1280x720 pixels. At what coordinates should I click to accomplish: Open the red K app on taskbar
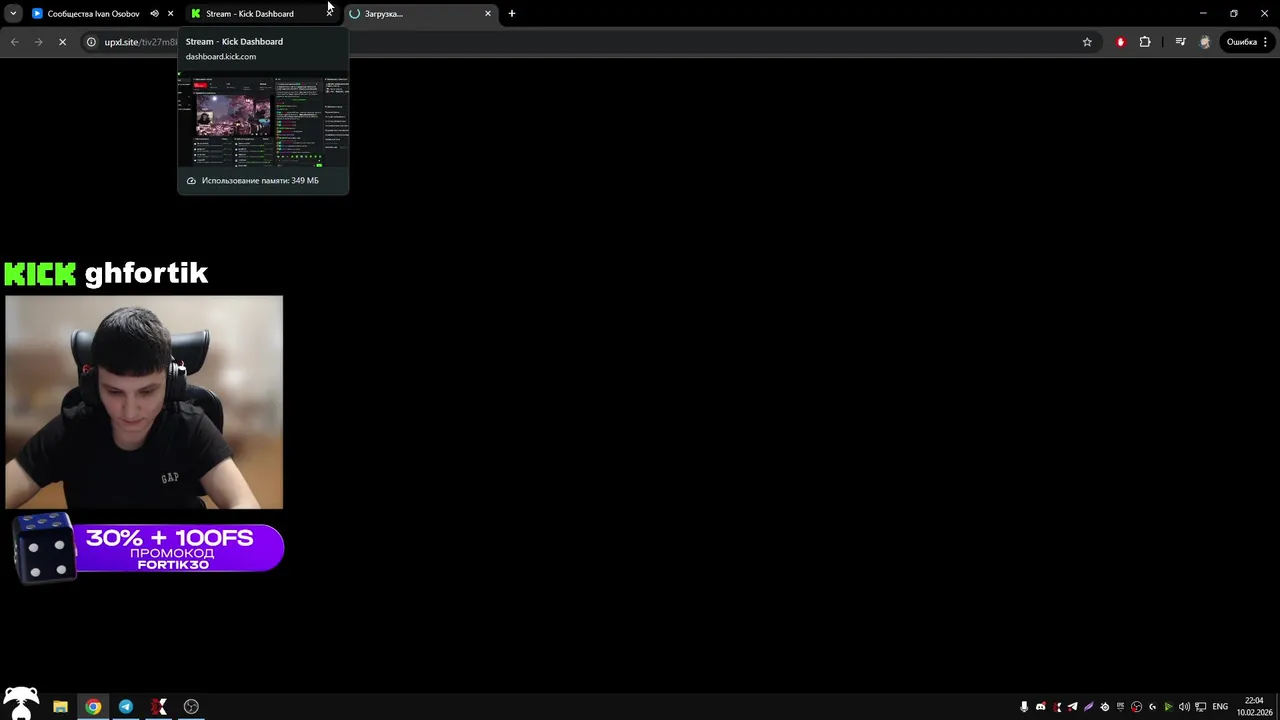point(159,707)
